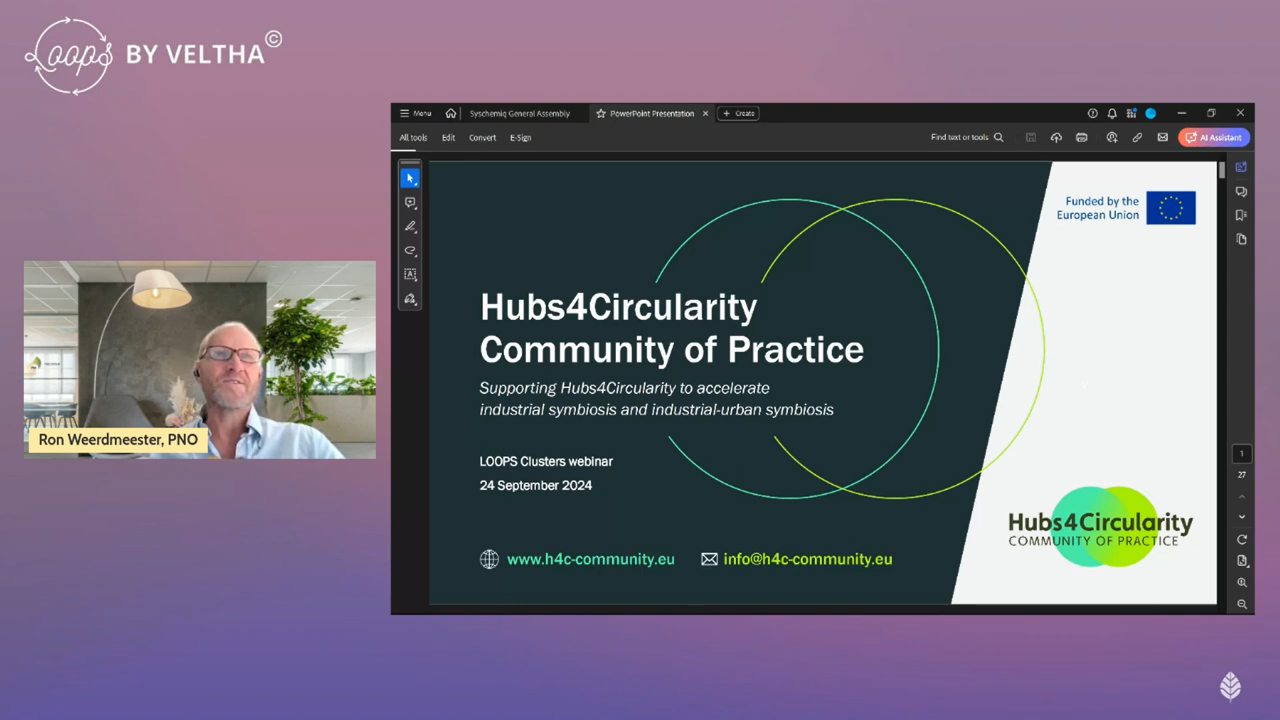Open the www.h4c-community.eu link
The width and height of the screenshot is (1280, 720).
590,559
